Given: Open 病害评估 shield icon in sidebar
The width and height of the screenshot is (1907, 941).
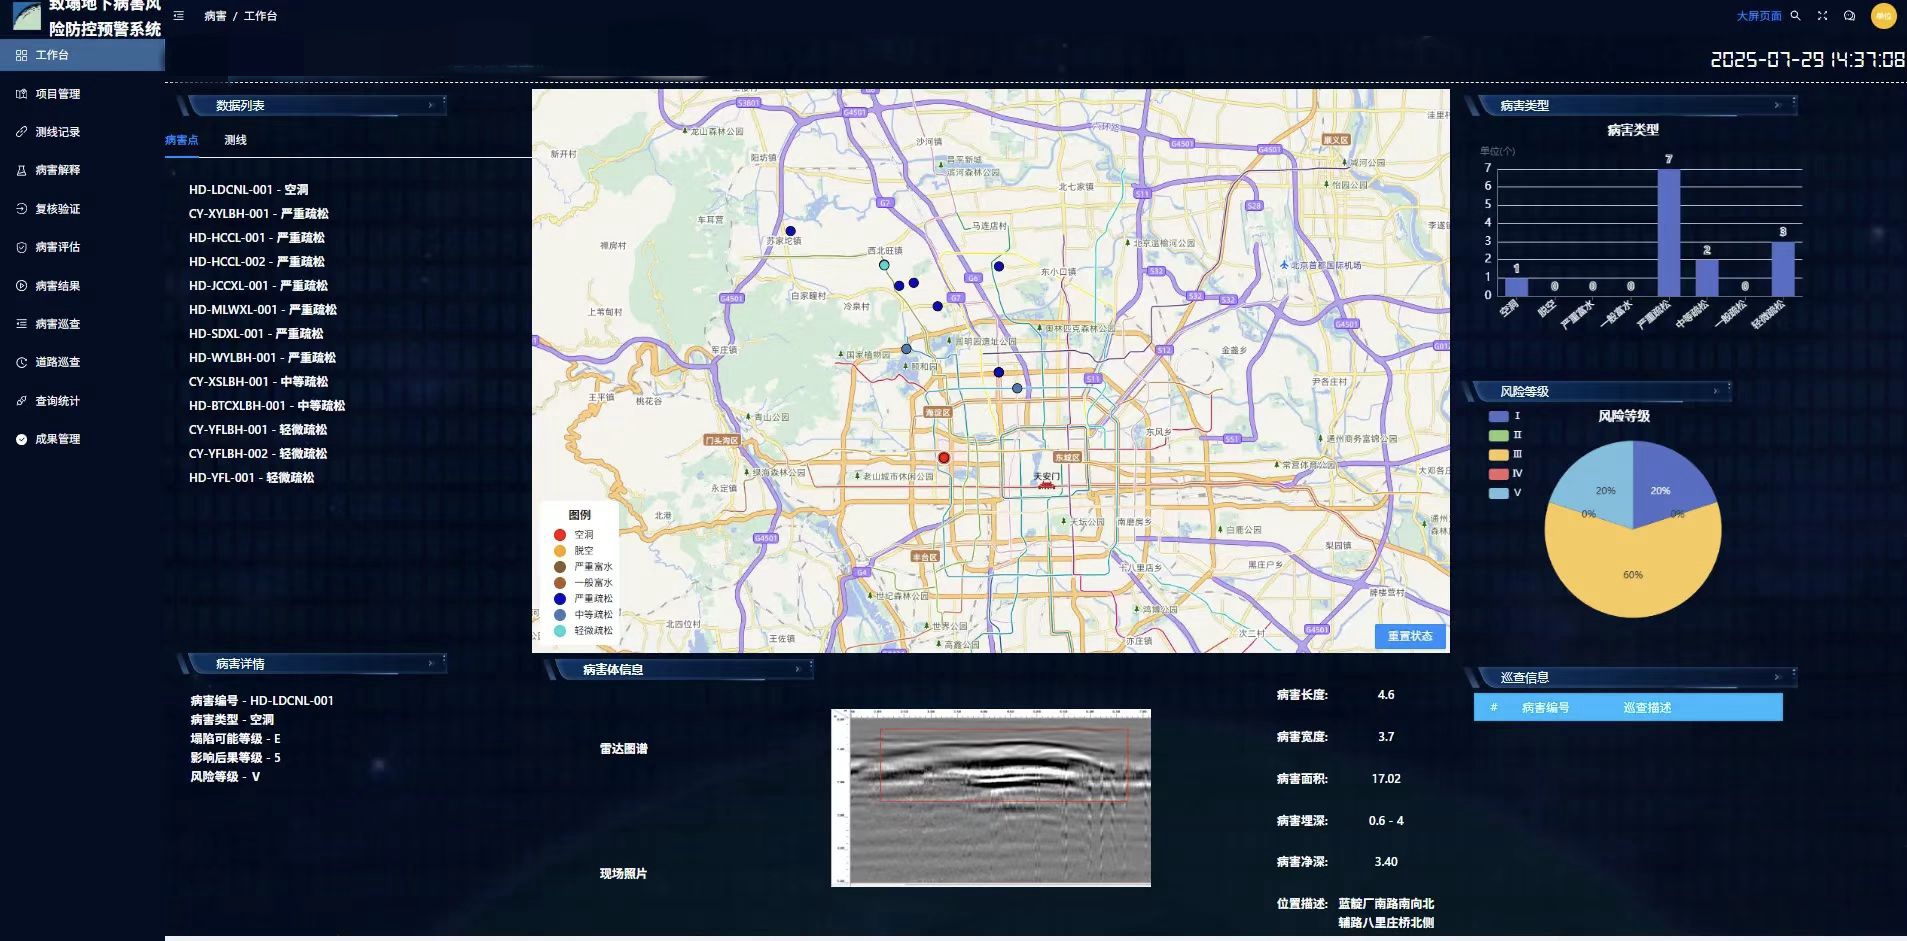Looking at the screenshot, I should (22, 247).
